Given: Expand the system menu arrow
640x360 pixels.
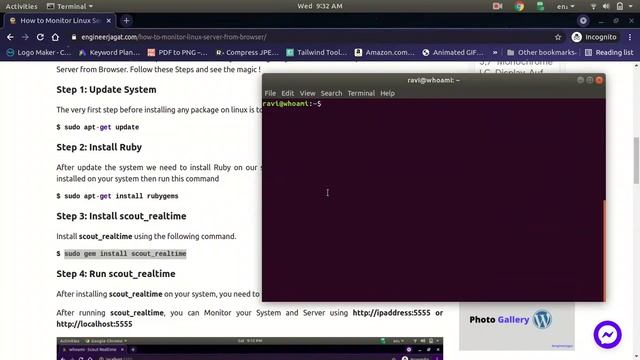Looking at the screenshot, I should tap(631, 6).
